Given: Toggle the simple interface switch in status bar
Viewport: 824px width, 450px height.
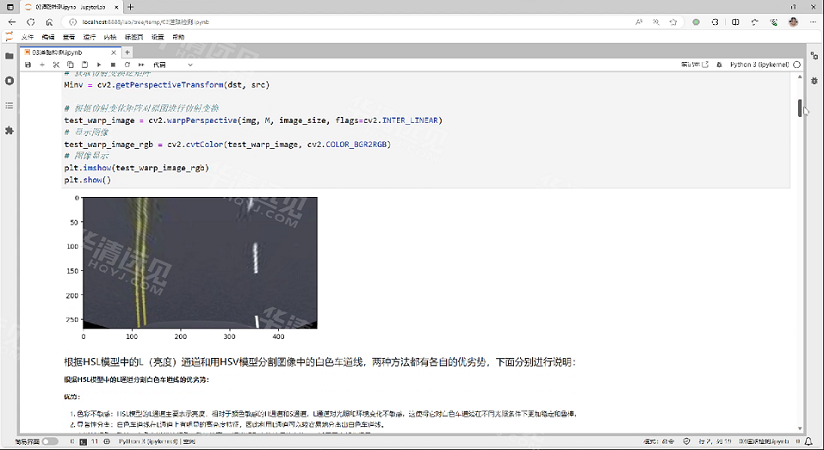Looking at the screenshot, I should (49, 441).
